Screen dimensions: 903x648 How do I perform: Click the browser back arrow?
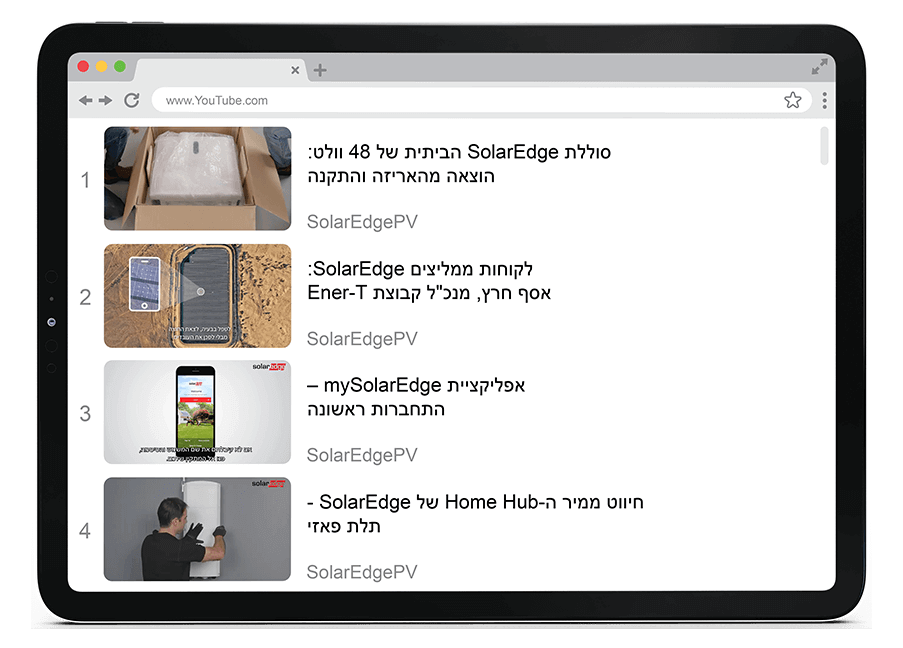click(x=86, y=101)
